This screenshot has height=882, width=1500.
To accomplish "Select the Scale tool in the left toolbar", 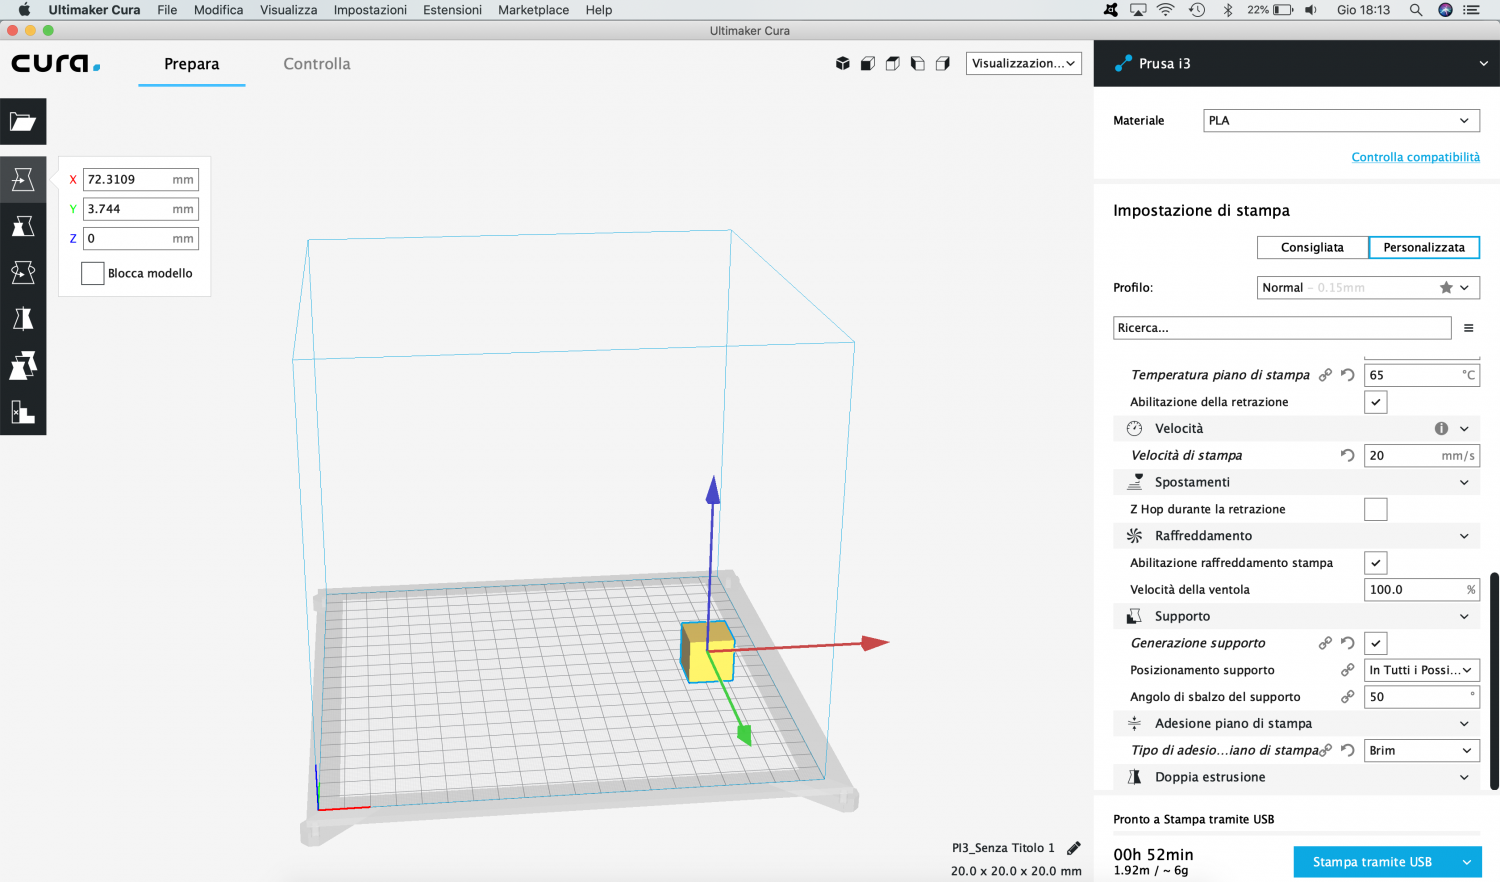I will tap(23, 226).
